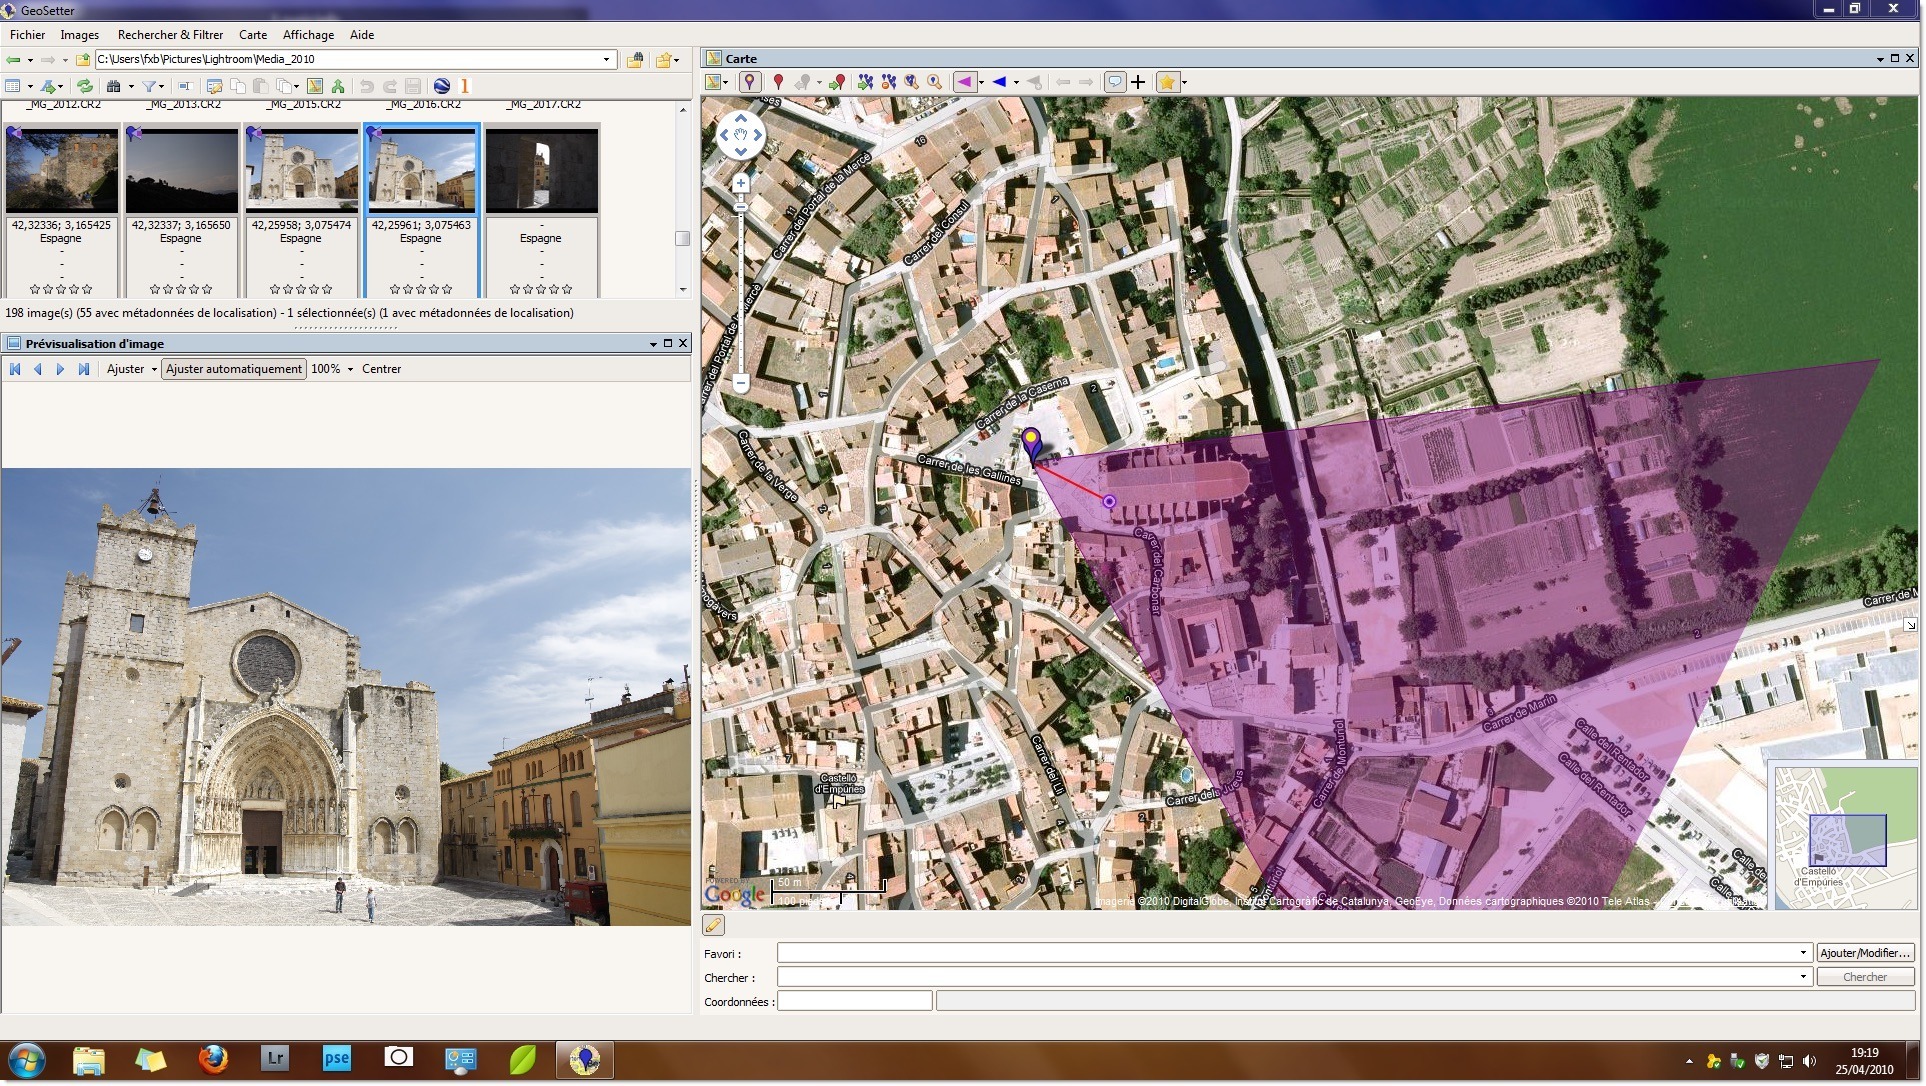Open the Carte menu
1926x1086 pixels.
[x=252, y=34]
